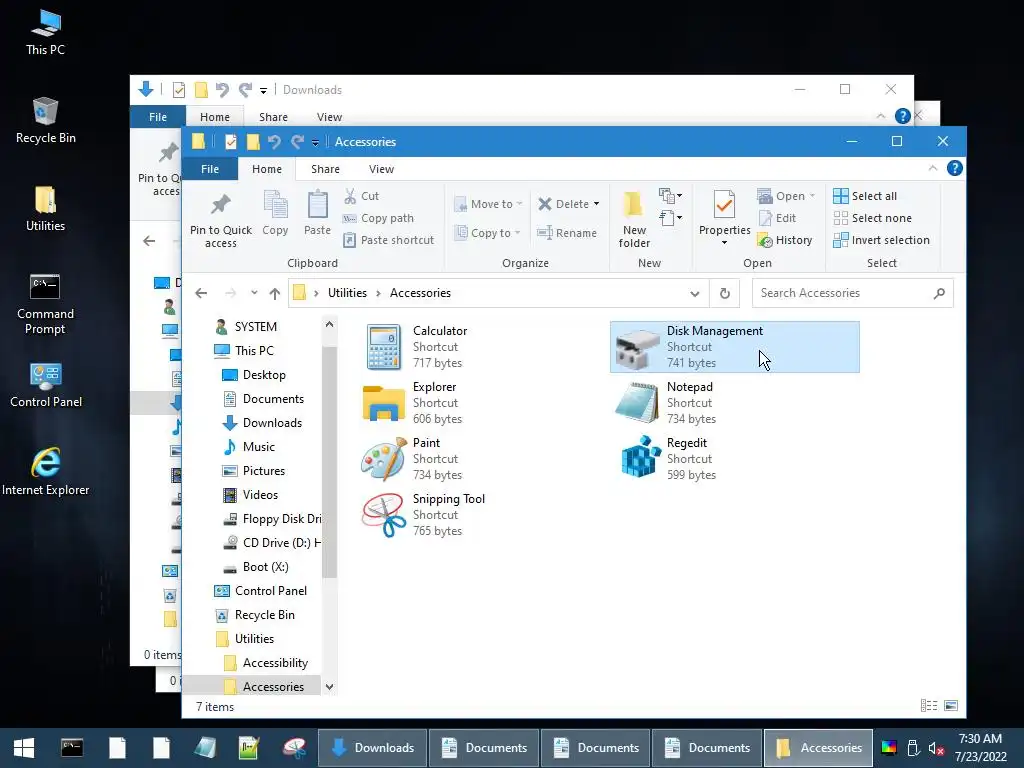The image size is (1024, 768).
Task: Open the New item dropdown
Action: 671,195
